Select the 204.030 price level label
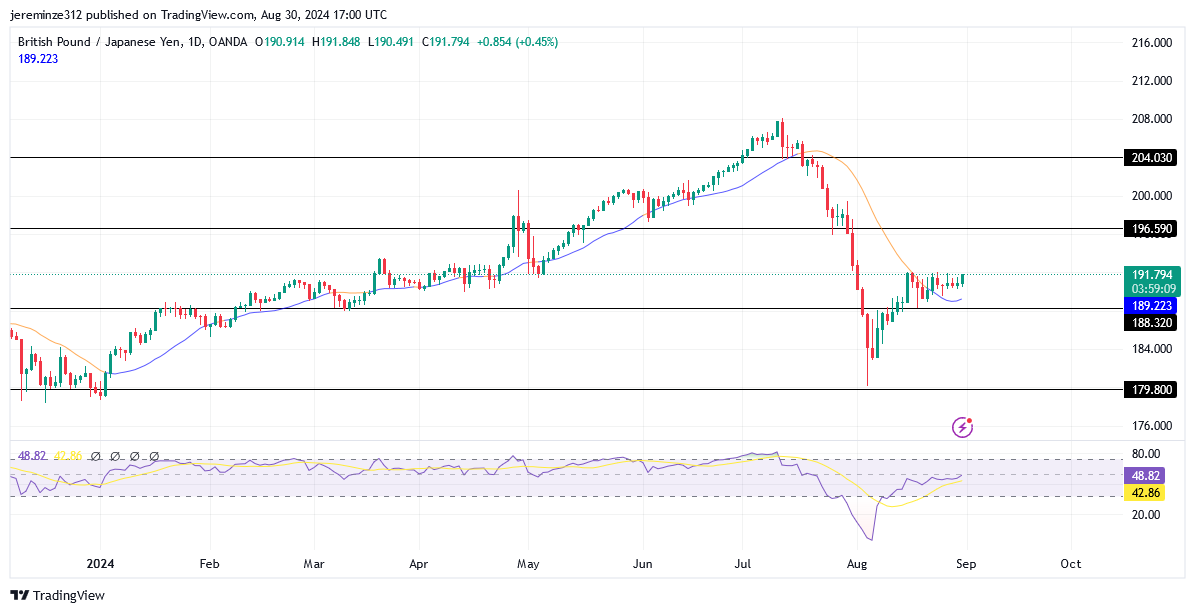The image size is (1195, 613). (1151, 158)
